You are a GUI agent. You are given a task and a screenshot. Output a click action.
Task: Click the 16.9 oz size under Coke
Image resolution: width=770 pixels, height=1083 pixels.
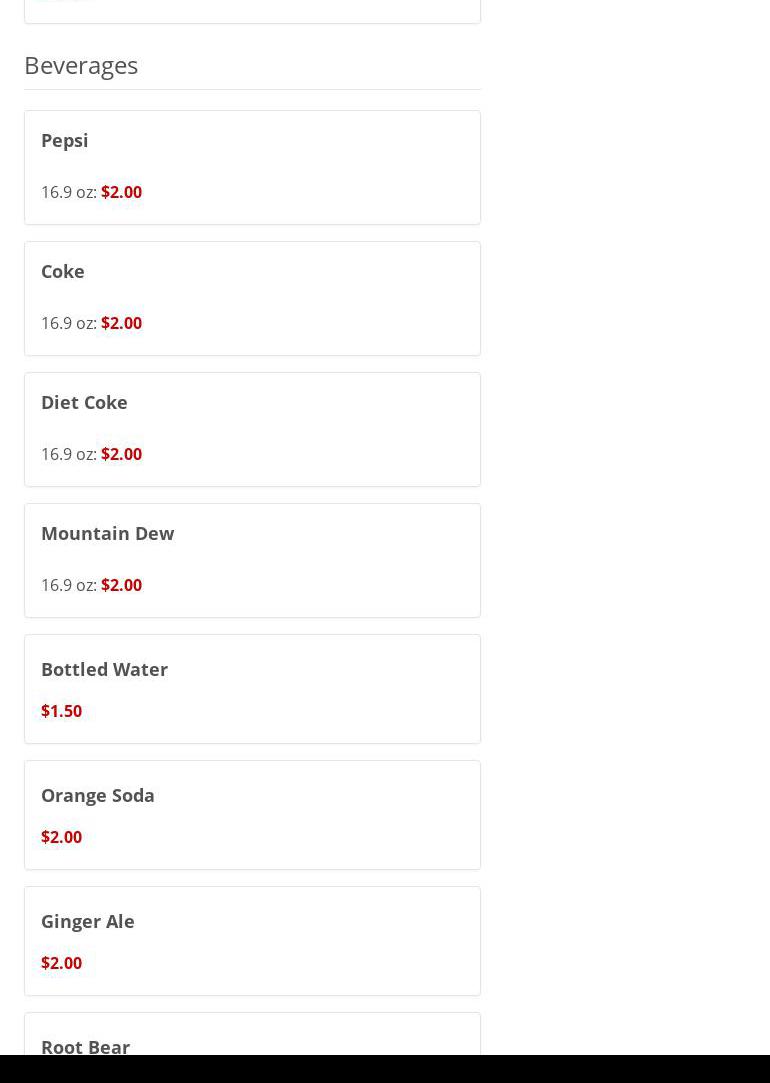[x=68, y=323]
